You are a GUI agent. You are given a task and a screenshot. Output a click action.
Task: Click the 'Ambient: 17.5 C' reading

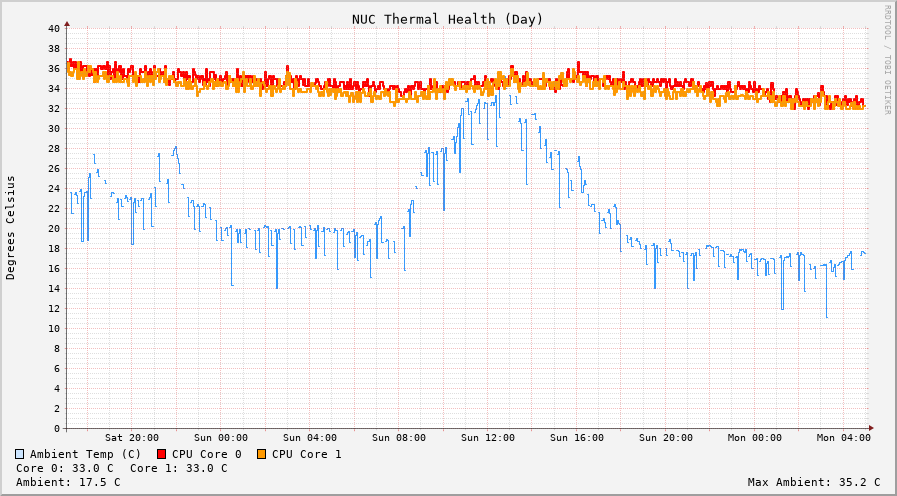(x=68, y=482)
